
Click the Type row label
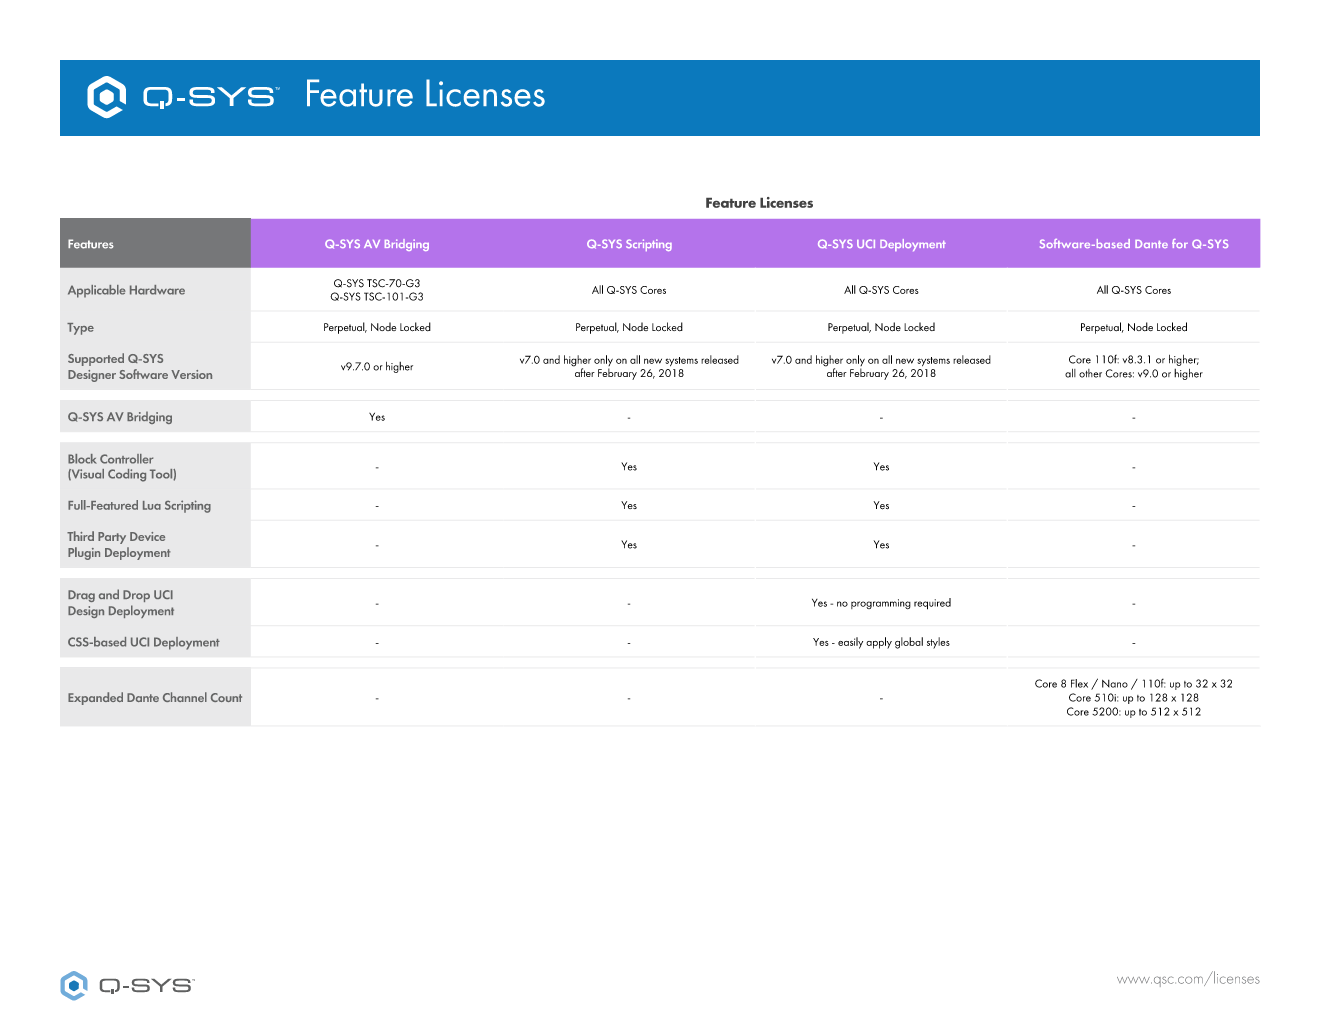click(81, 328)
